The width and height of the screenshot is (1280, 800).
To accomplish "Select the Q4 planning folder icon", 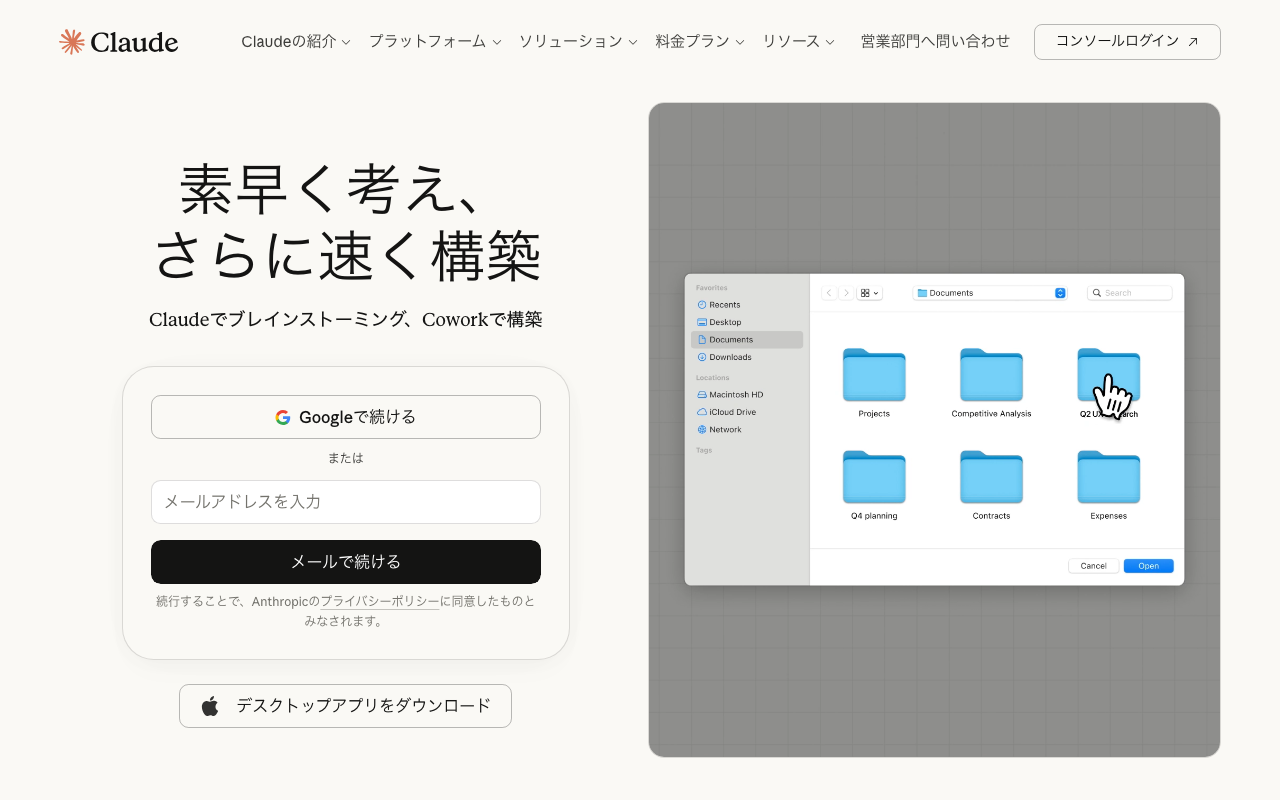I will click(874, 477).
